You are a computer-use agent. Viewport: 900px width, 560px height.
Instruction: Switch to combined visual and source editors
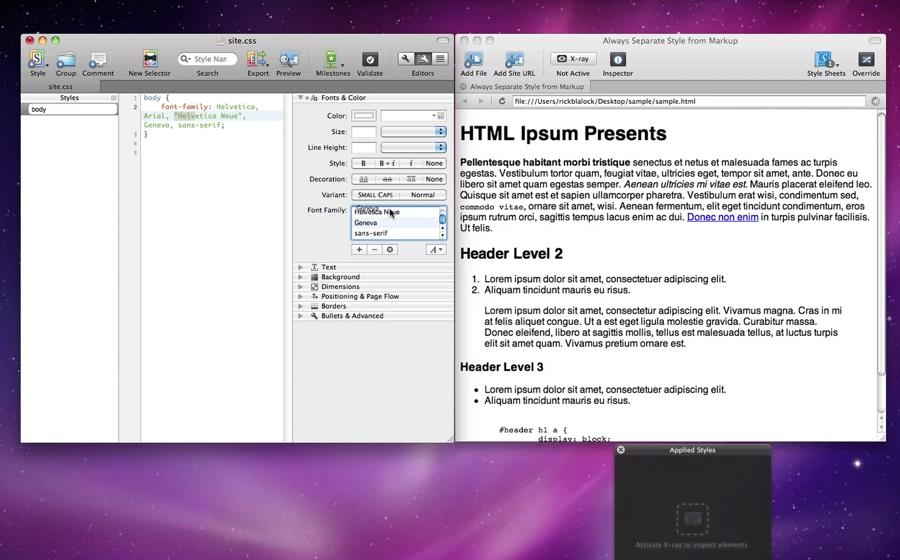[x=422, y=59]
